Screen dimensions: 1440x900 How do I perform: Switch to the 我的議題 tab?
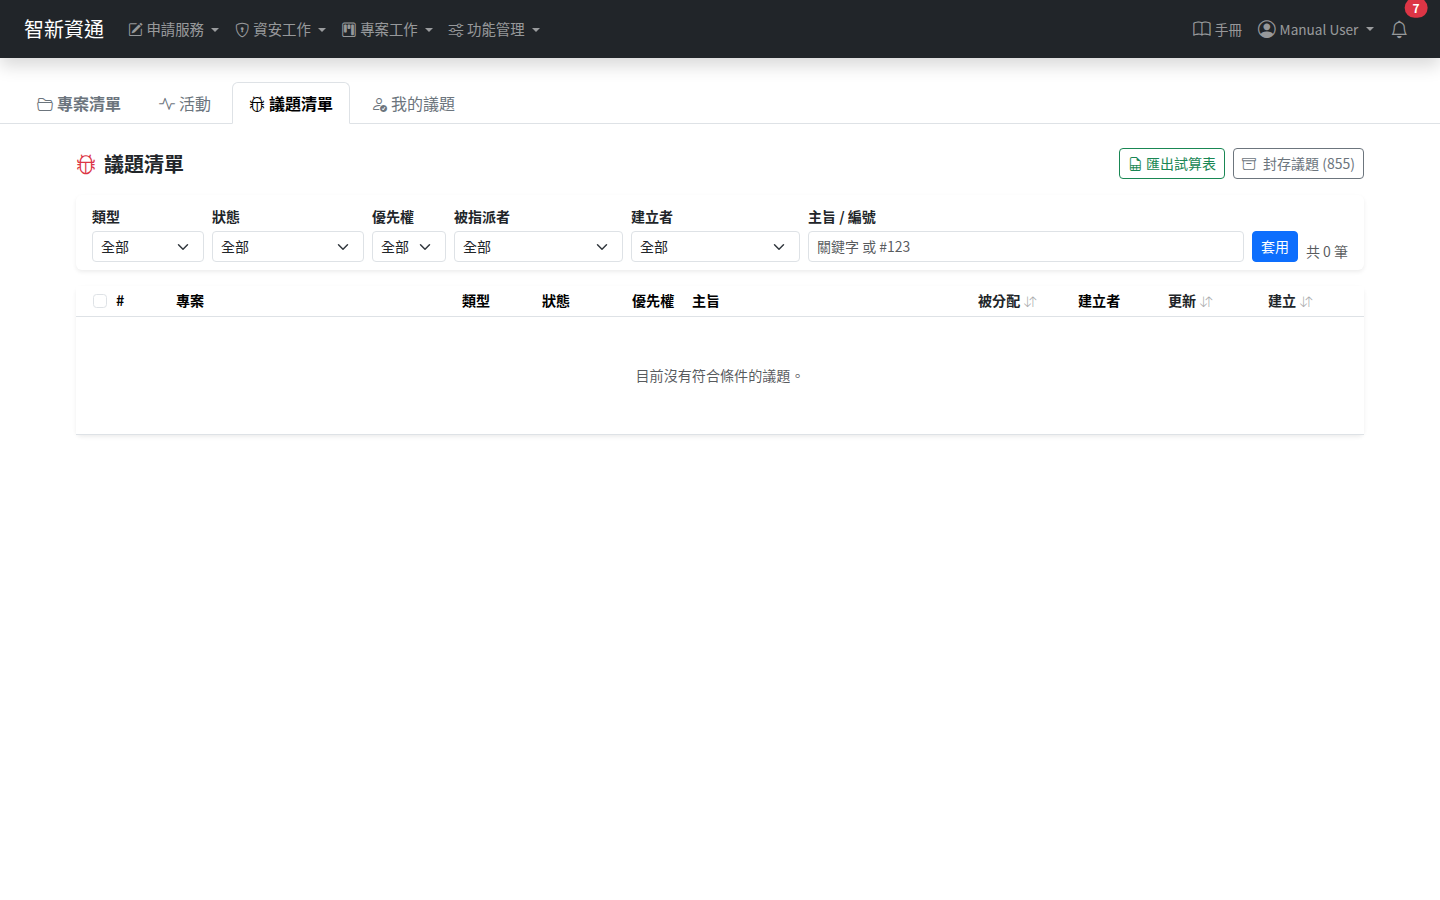[x=413, y=104]
